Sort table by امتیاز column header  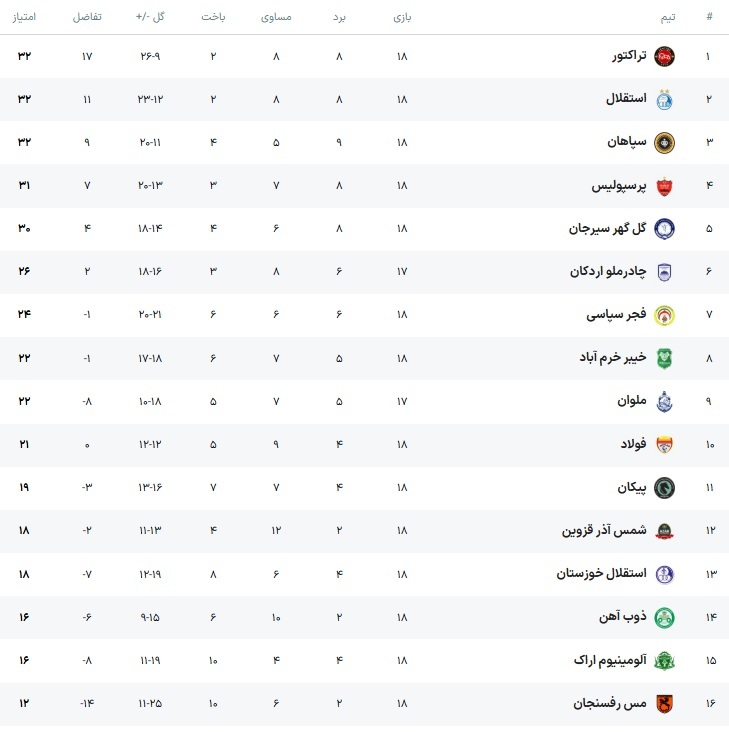[23, 17]
